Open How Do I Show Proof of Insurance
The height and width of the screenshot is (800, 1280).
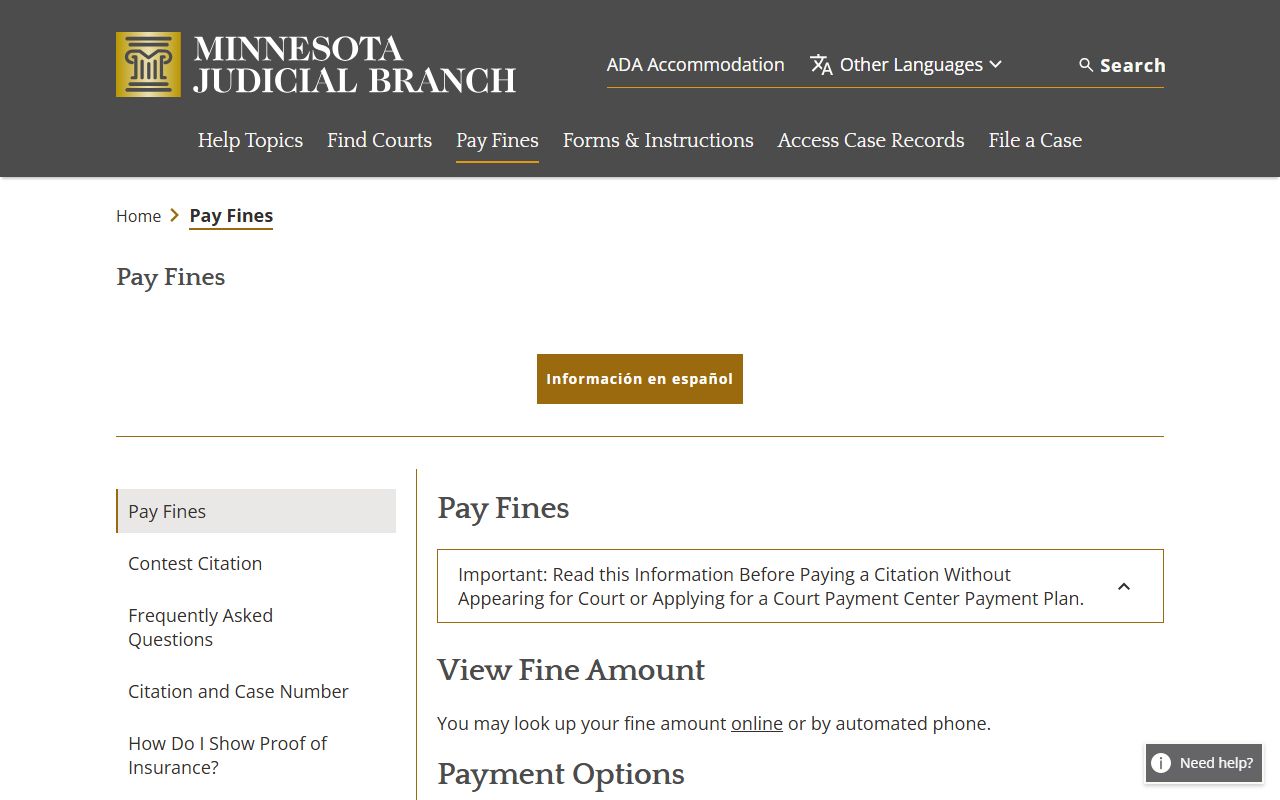click(x=227, y=755)
